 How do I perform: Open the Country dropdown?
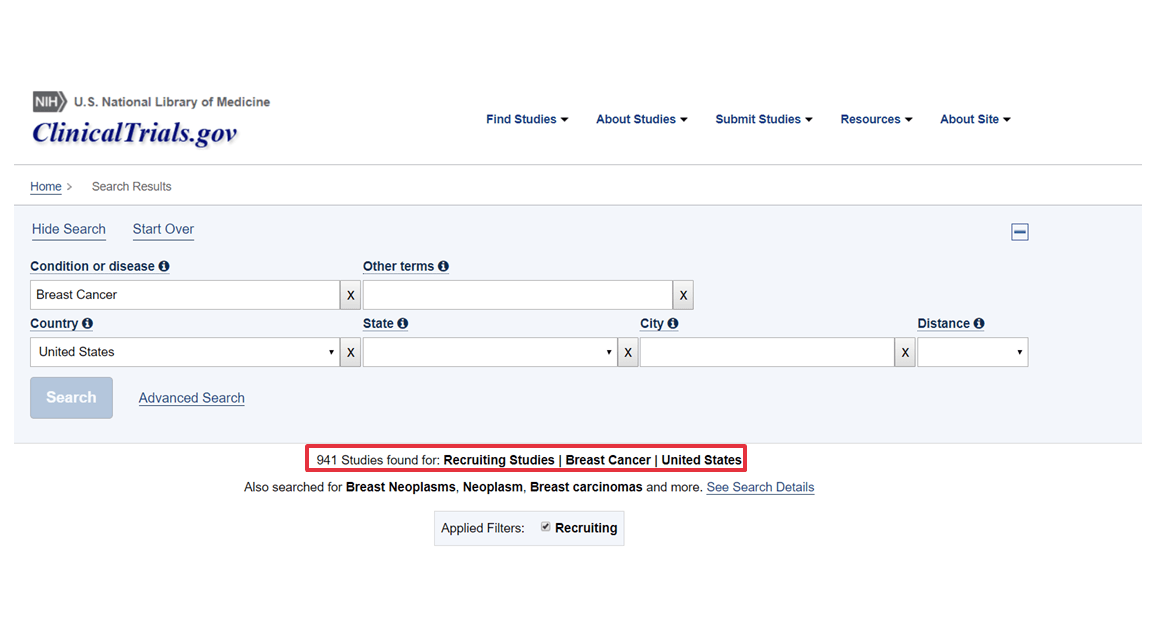click(x=184, y=352)
